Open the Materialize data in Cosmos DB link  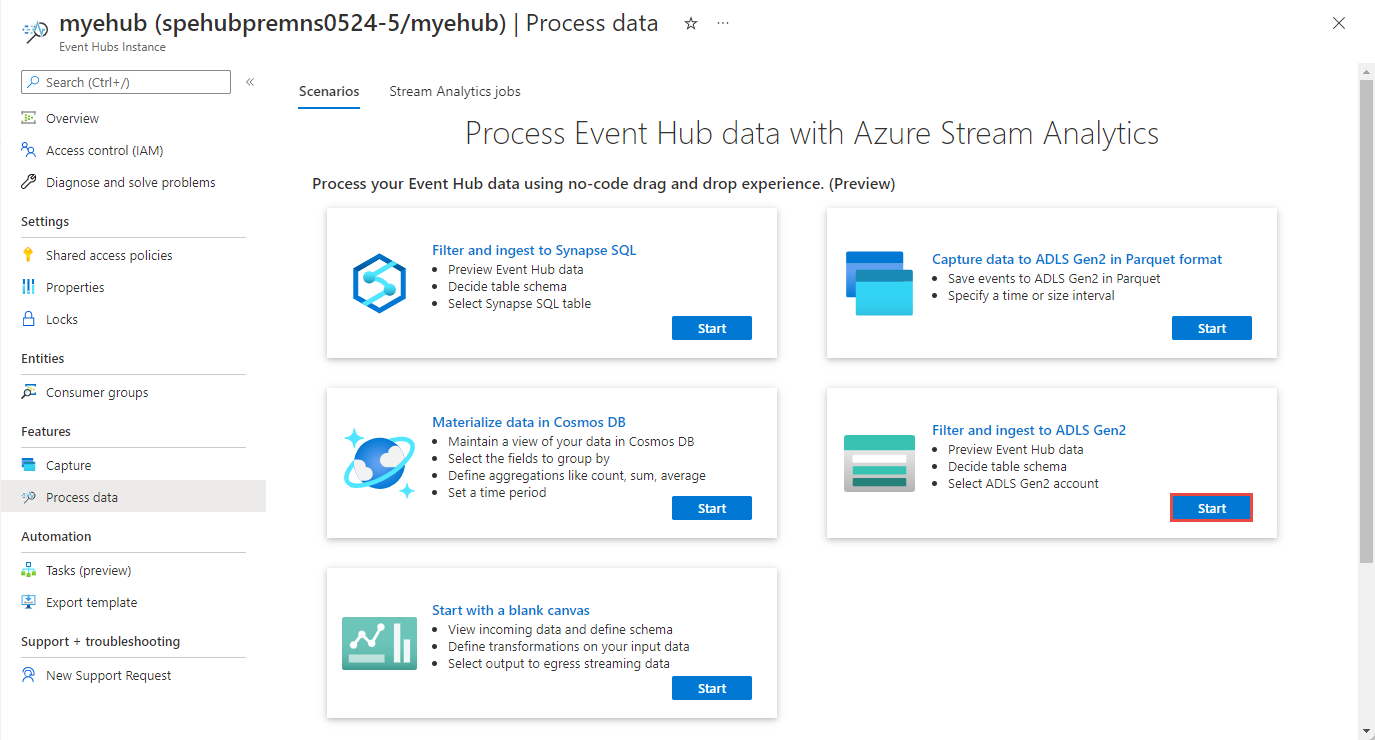point(528,422)
